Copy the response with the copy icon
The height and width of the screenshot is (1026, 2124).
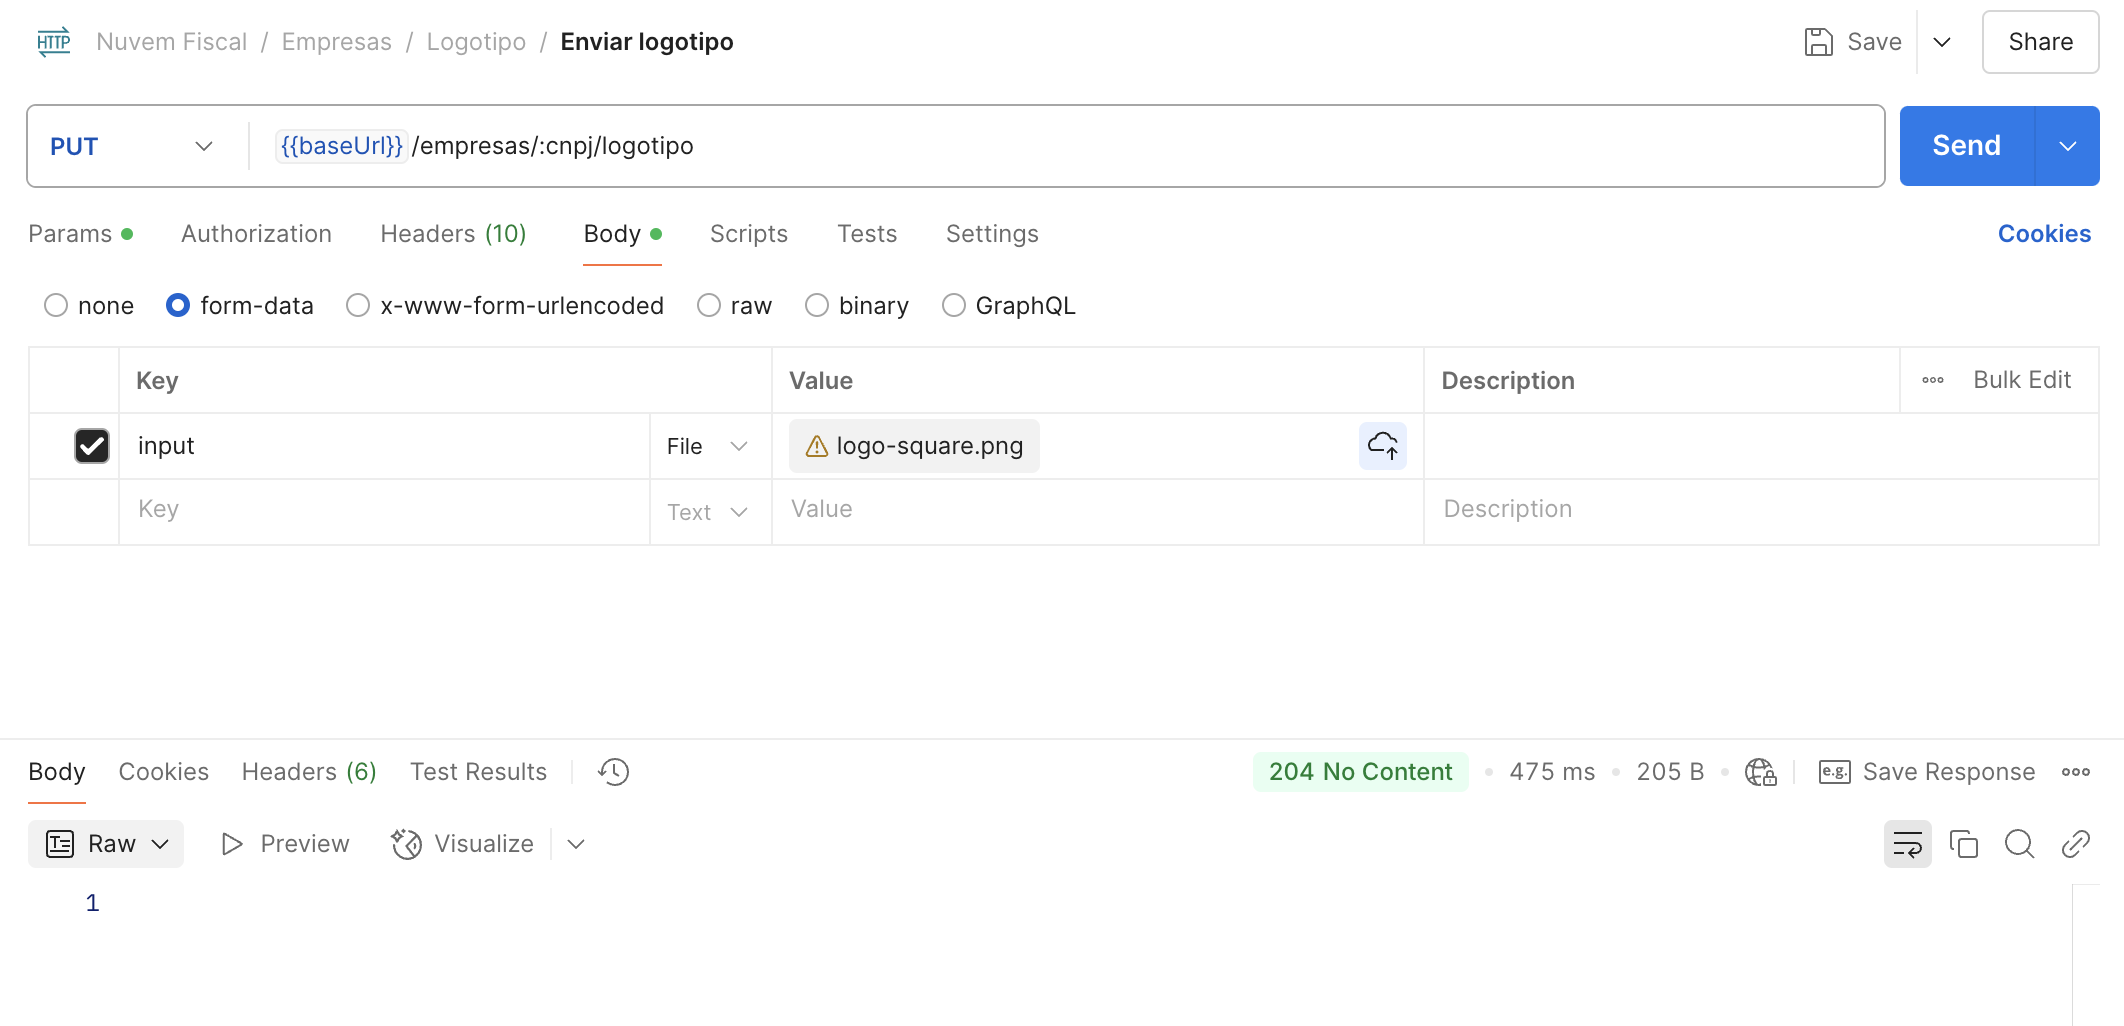click(1964, 844)
